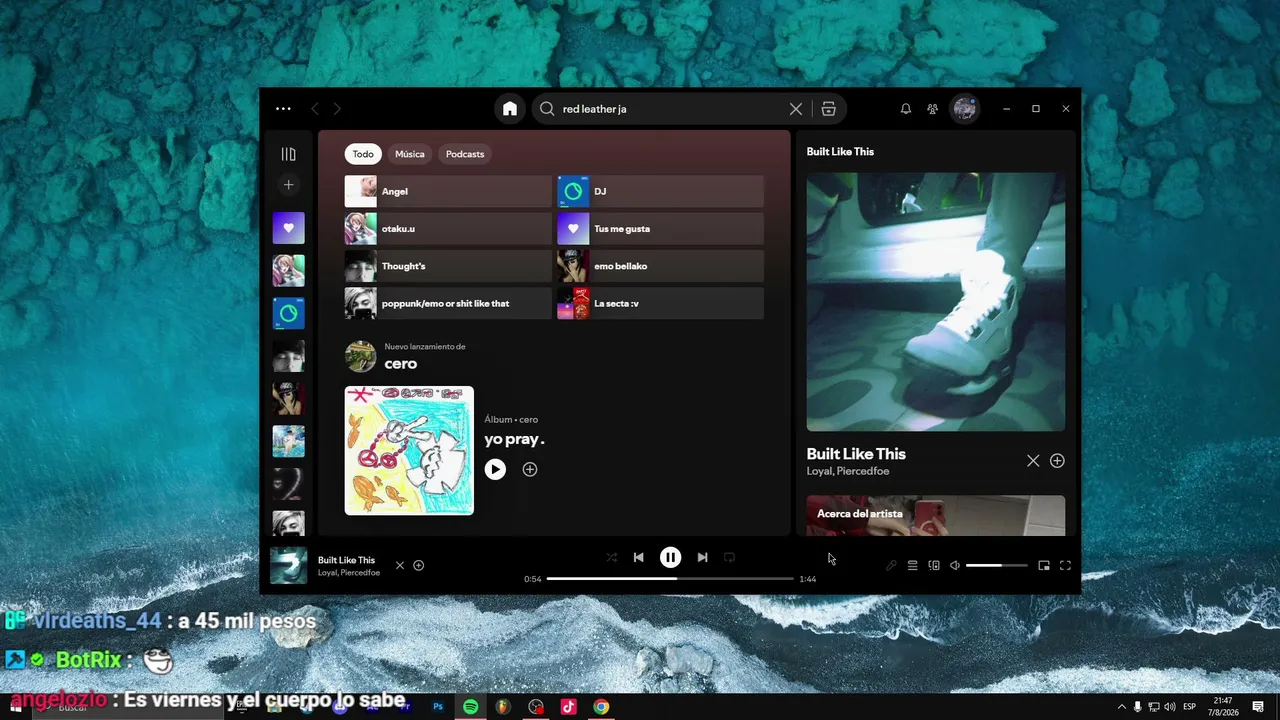
Task: Select the Música filter chip
Action: click(410, 154)
